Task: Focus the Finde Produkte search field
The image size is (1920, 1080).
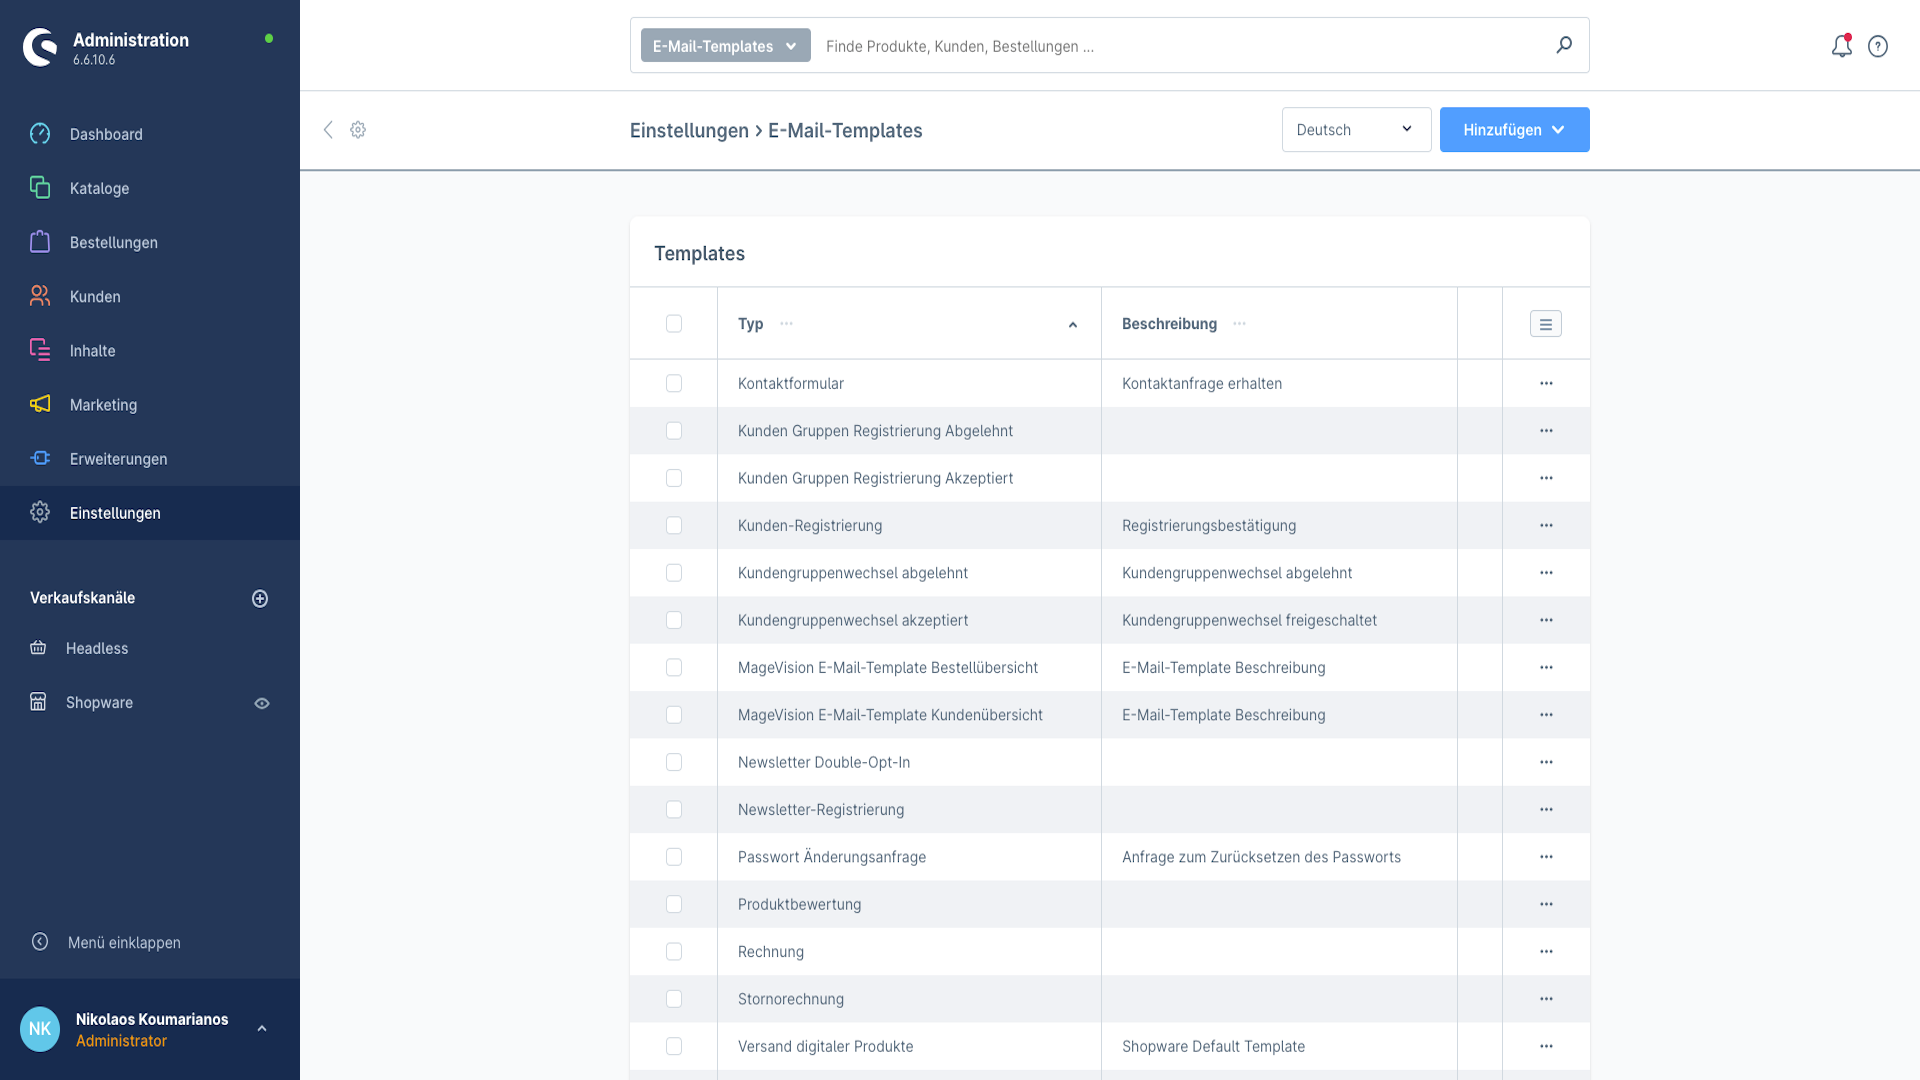Action: point(1180,46)
